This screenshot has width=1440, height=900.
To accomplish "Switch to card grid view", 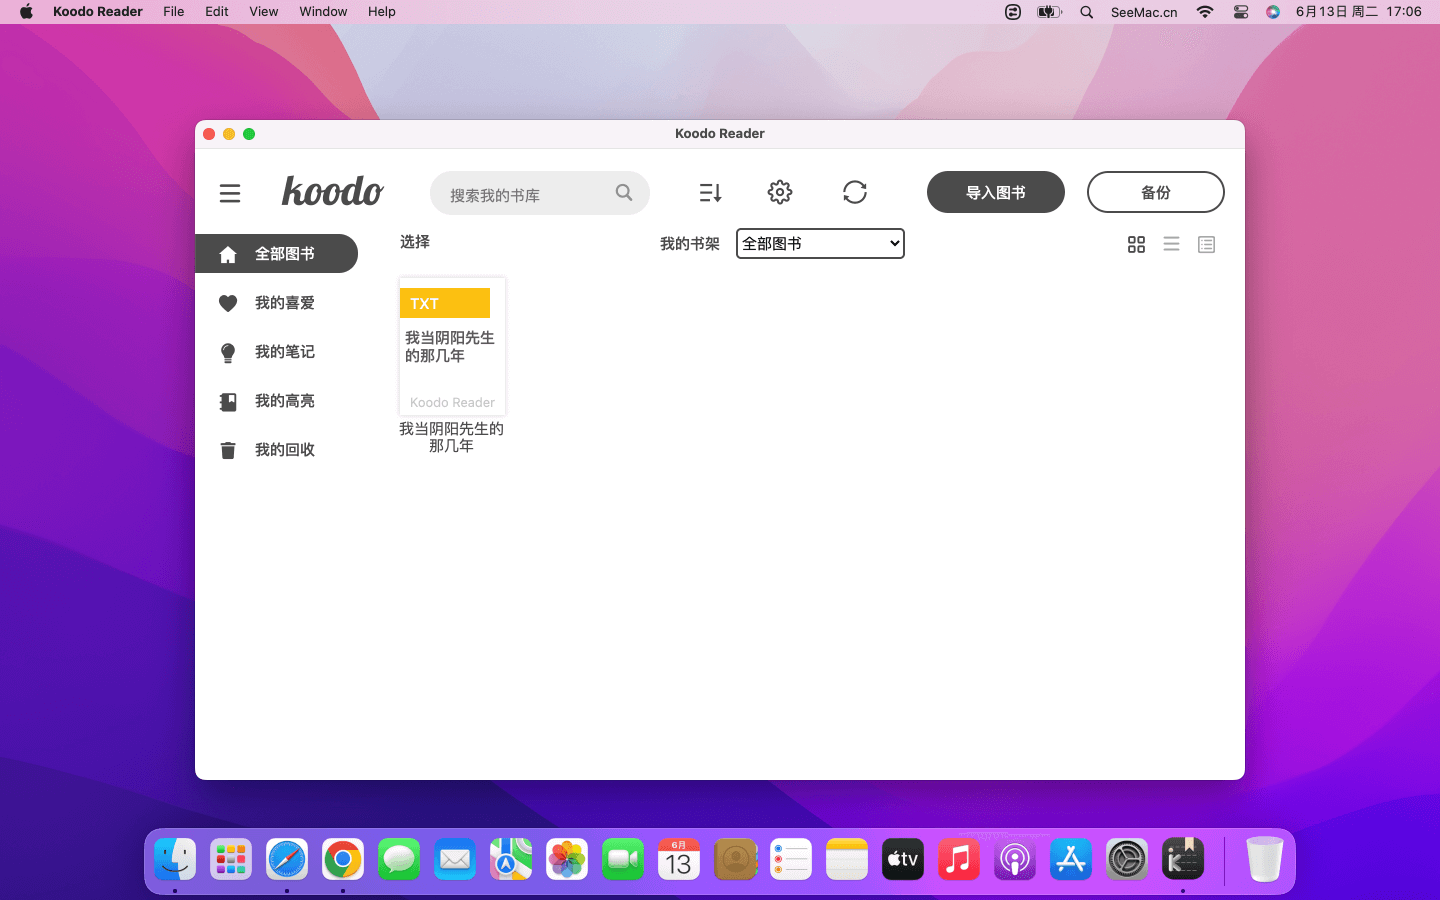I will (1136, 245).
